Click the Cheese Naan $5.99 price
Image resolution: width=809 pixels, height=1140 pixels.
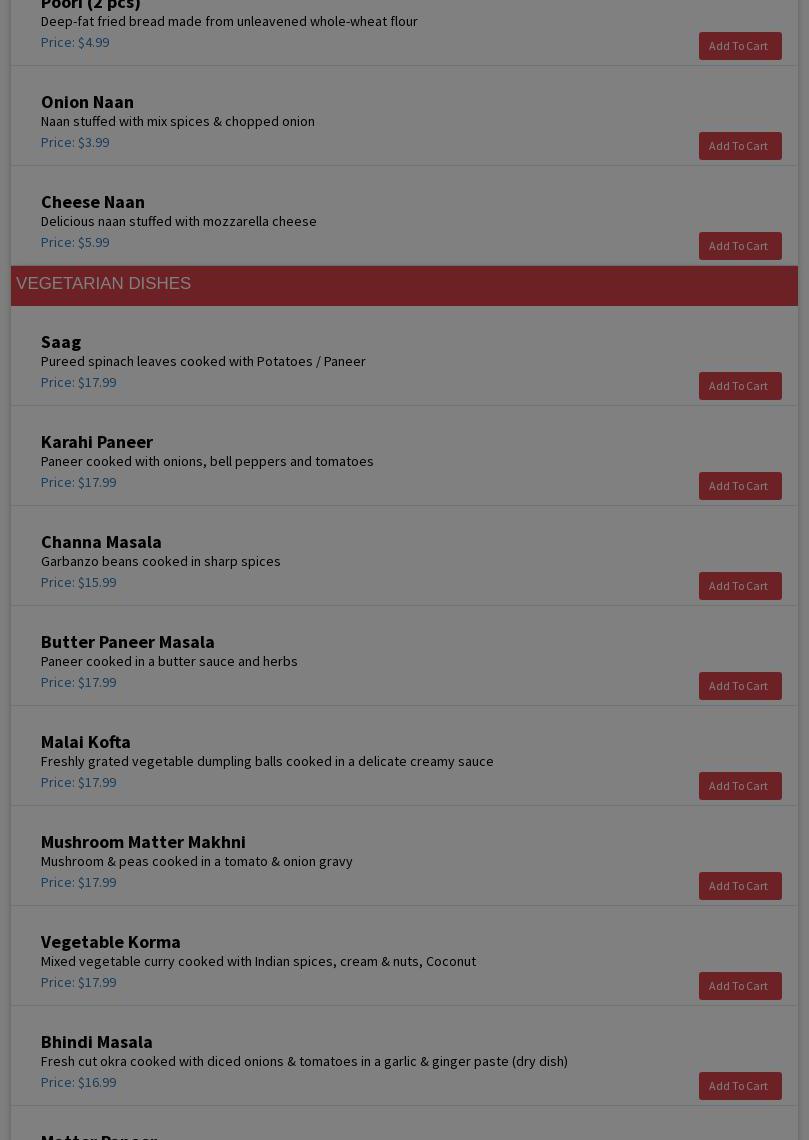click(x=75, y=242)
